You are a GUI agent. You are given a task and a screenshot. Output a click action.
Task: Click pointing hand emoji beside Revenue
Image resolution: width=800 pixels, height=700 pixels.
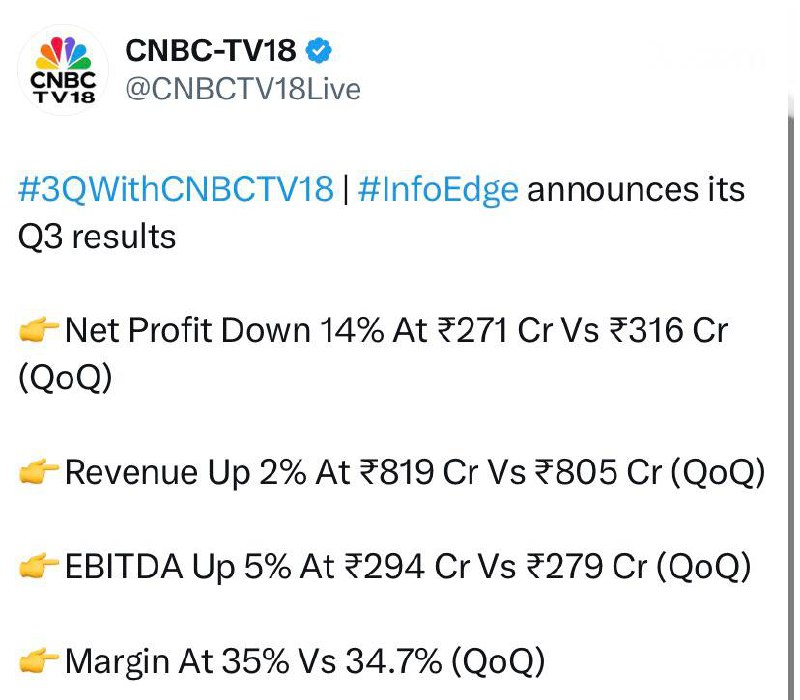40,473
